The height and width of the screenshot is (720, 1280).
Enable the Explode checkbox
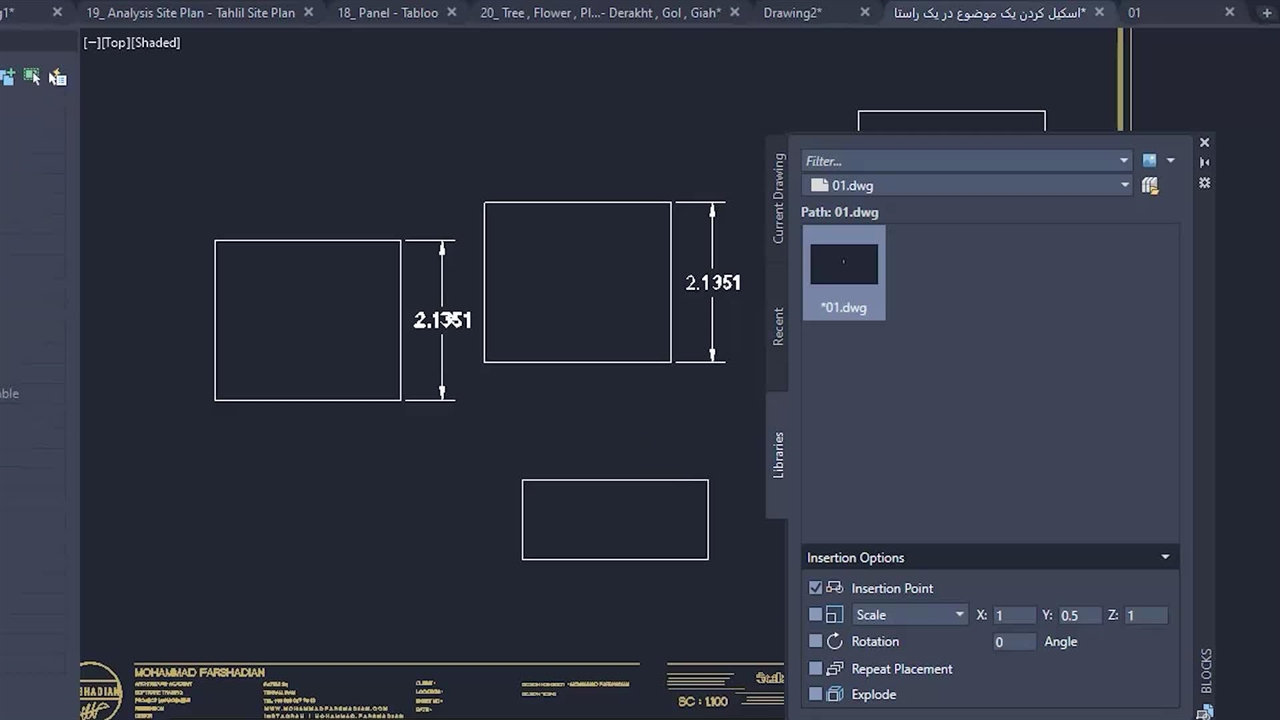(x=815, y=694)
